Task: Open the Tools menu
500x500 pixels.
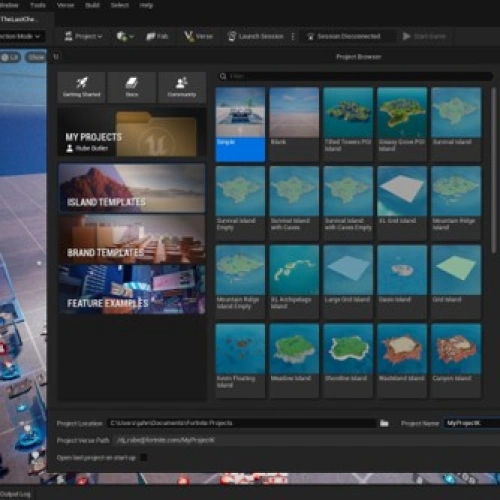Action: 38,5
